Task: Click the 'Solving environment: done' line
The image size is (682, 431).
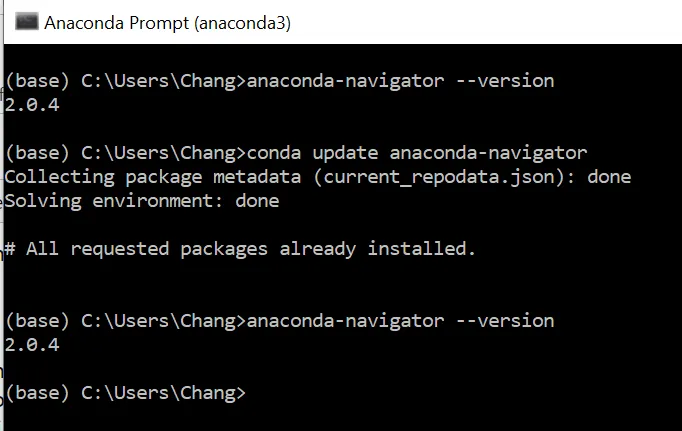Action: tap(142, 201)
